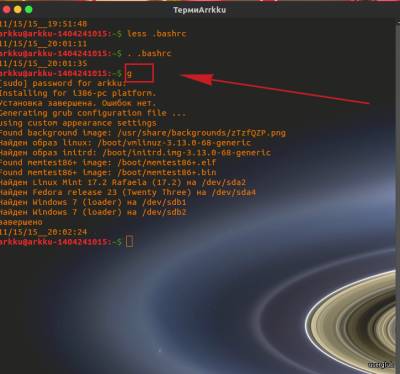Click the Windows 7 loader /dev/sdb2 line
This screenshot has height=374, width=400.
click(x=93, y=212)
